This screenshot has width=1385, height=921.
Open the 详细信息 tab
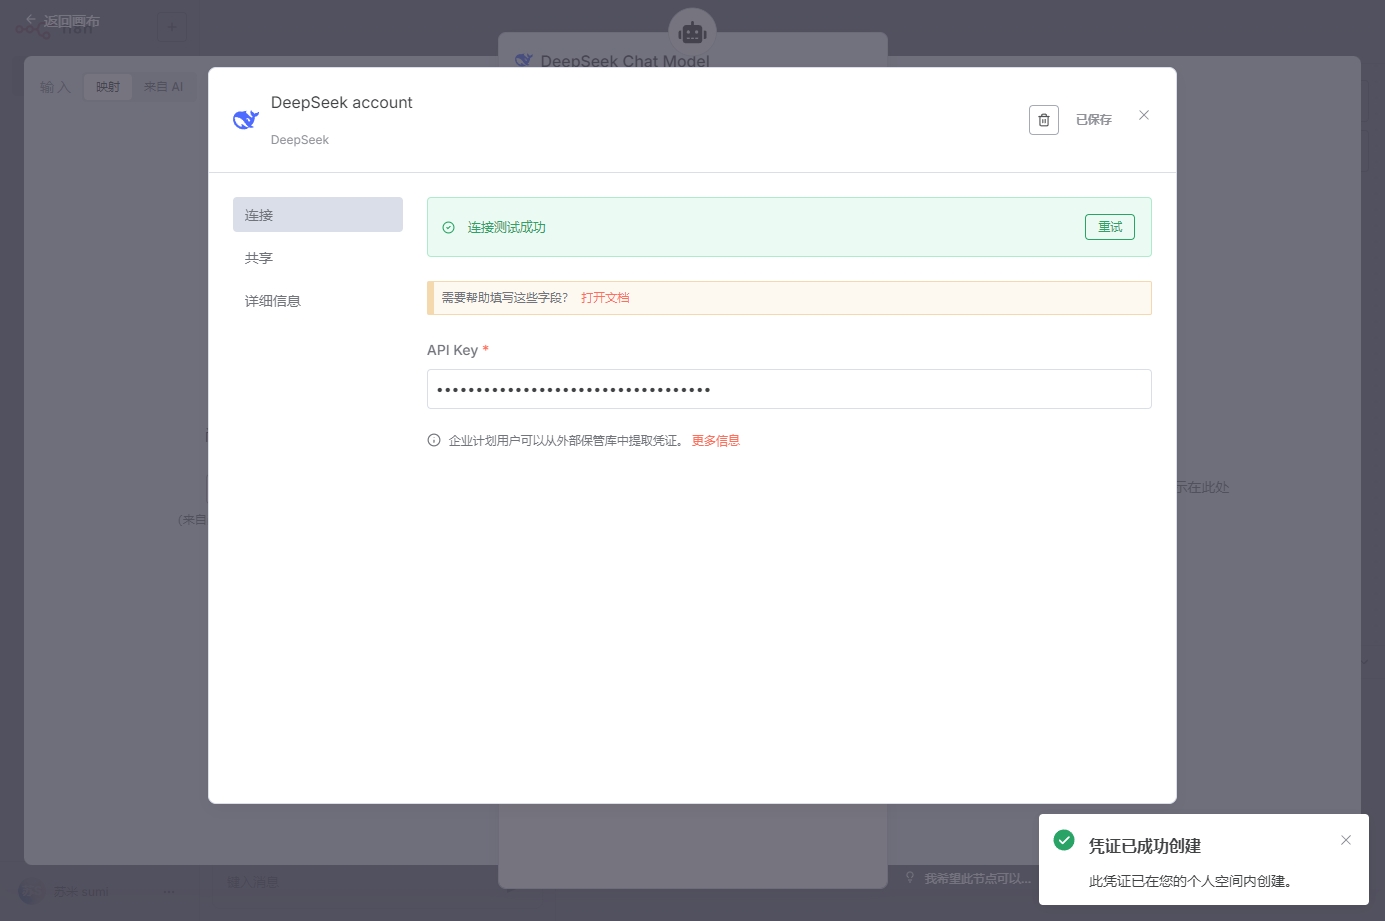click(318, 301)
